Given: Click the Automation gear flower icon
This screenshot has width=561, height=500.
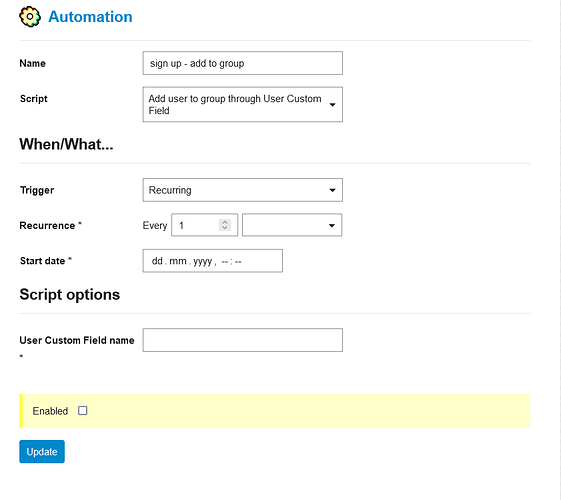Looking at the screenshot, I should [30, 17].
